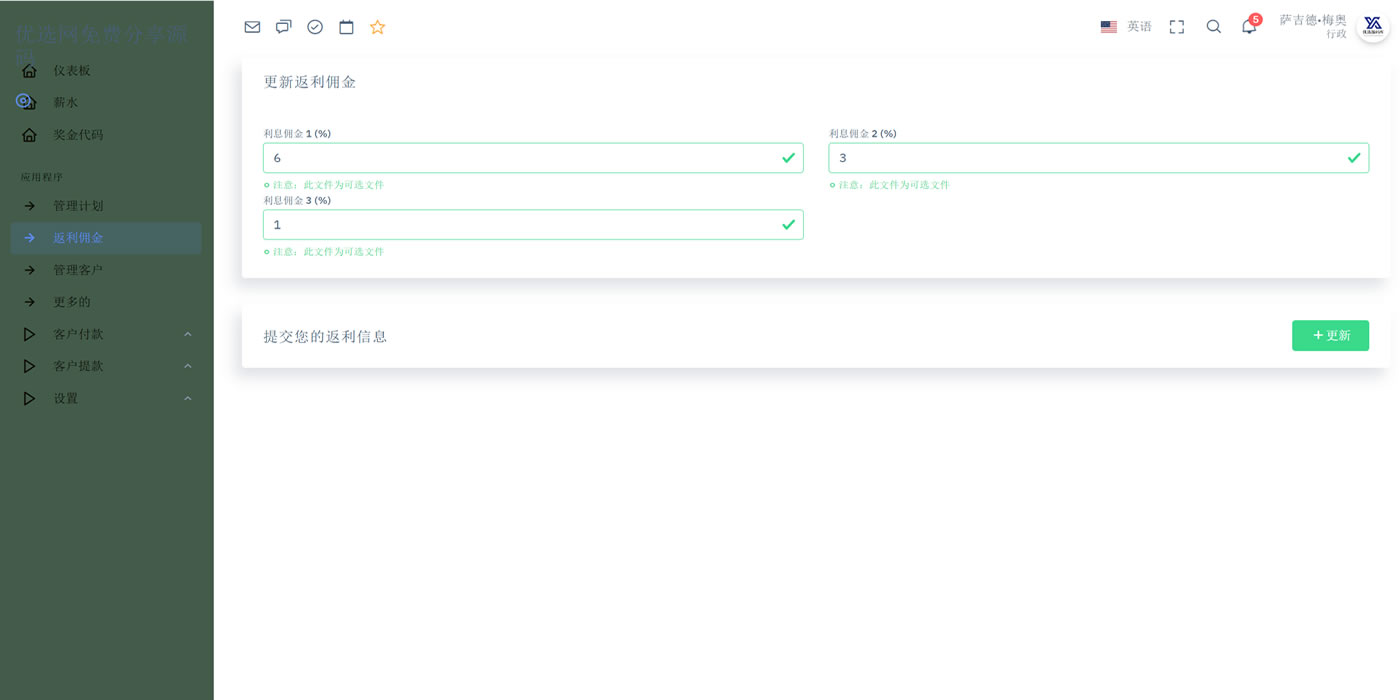Screen dimensions: 1400x700
Task: Go to 仪表板 in sidebar
Action: [72, 71]
